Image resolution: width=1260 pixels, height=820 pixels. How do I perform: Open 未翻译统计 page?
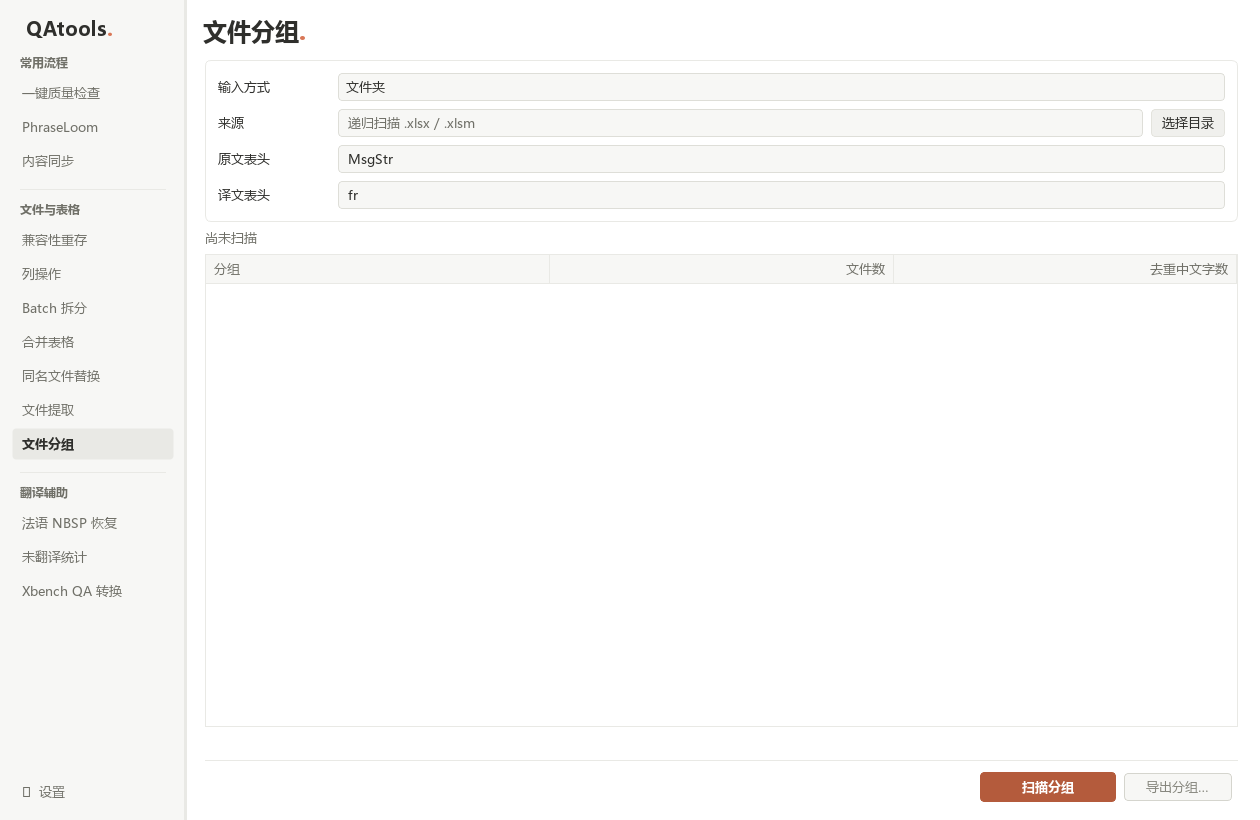coord(93,557)
